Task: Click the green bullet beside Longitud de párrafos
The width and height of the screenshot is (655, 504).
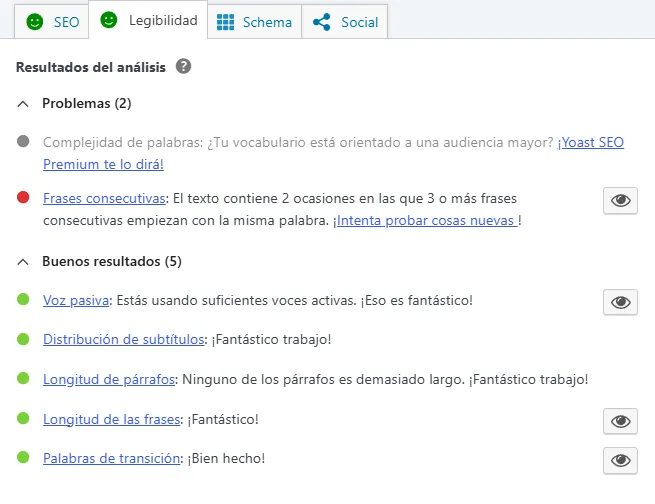Action: tap(23, 378)
